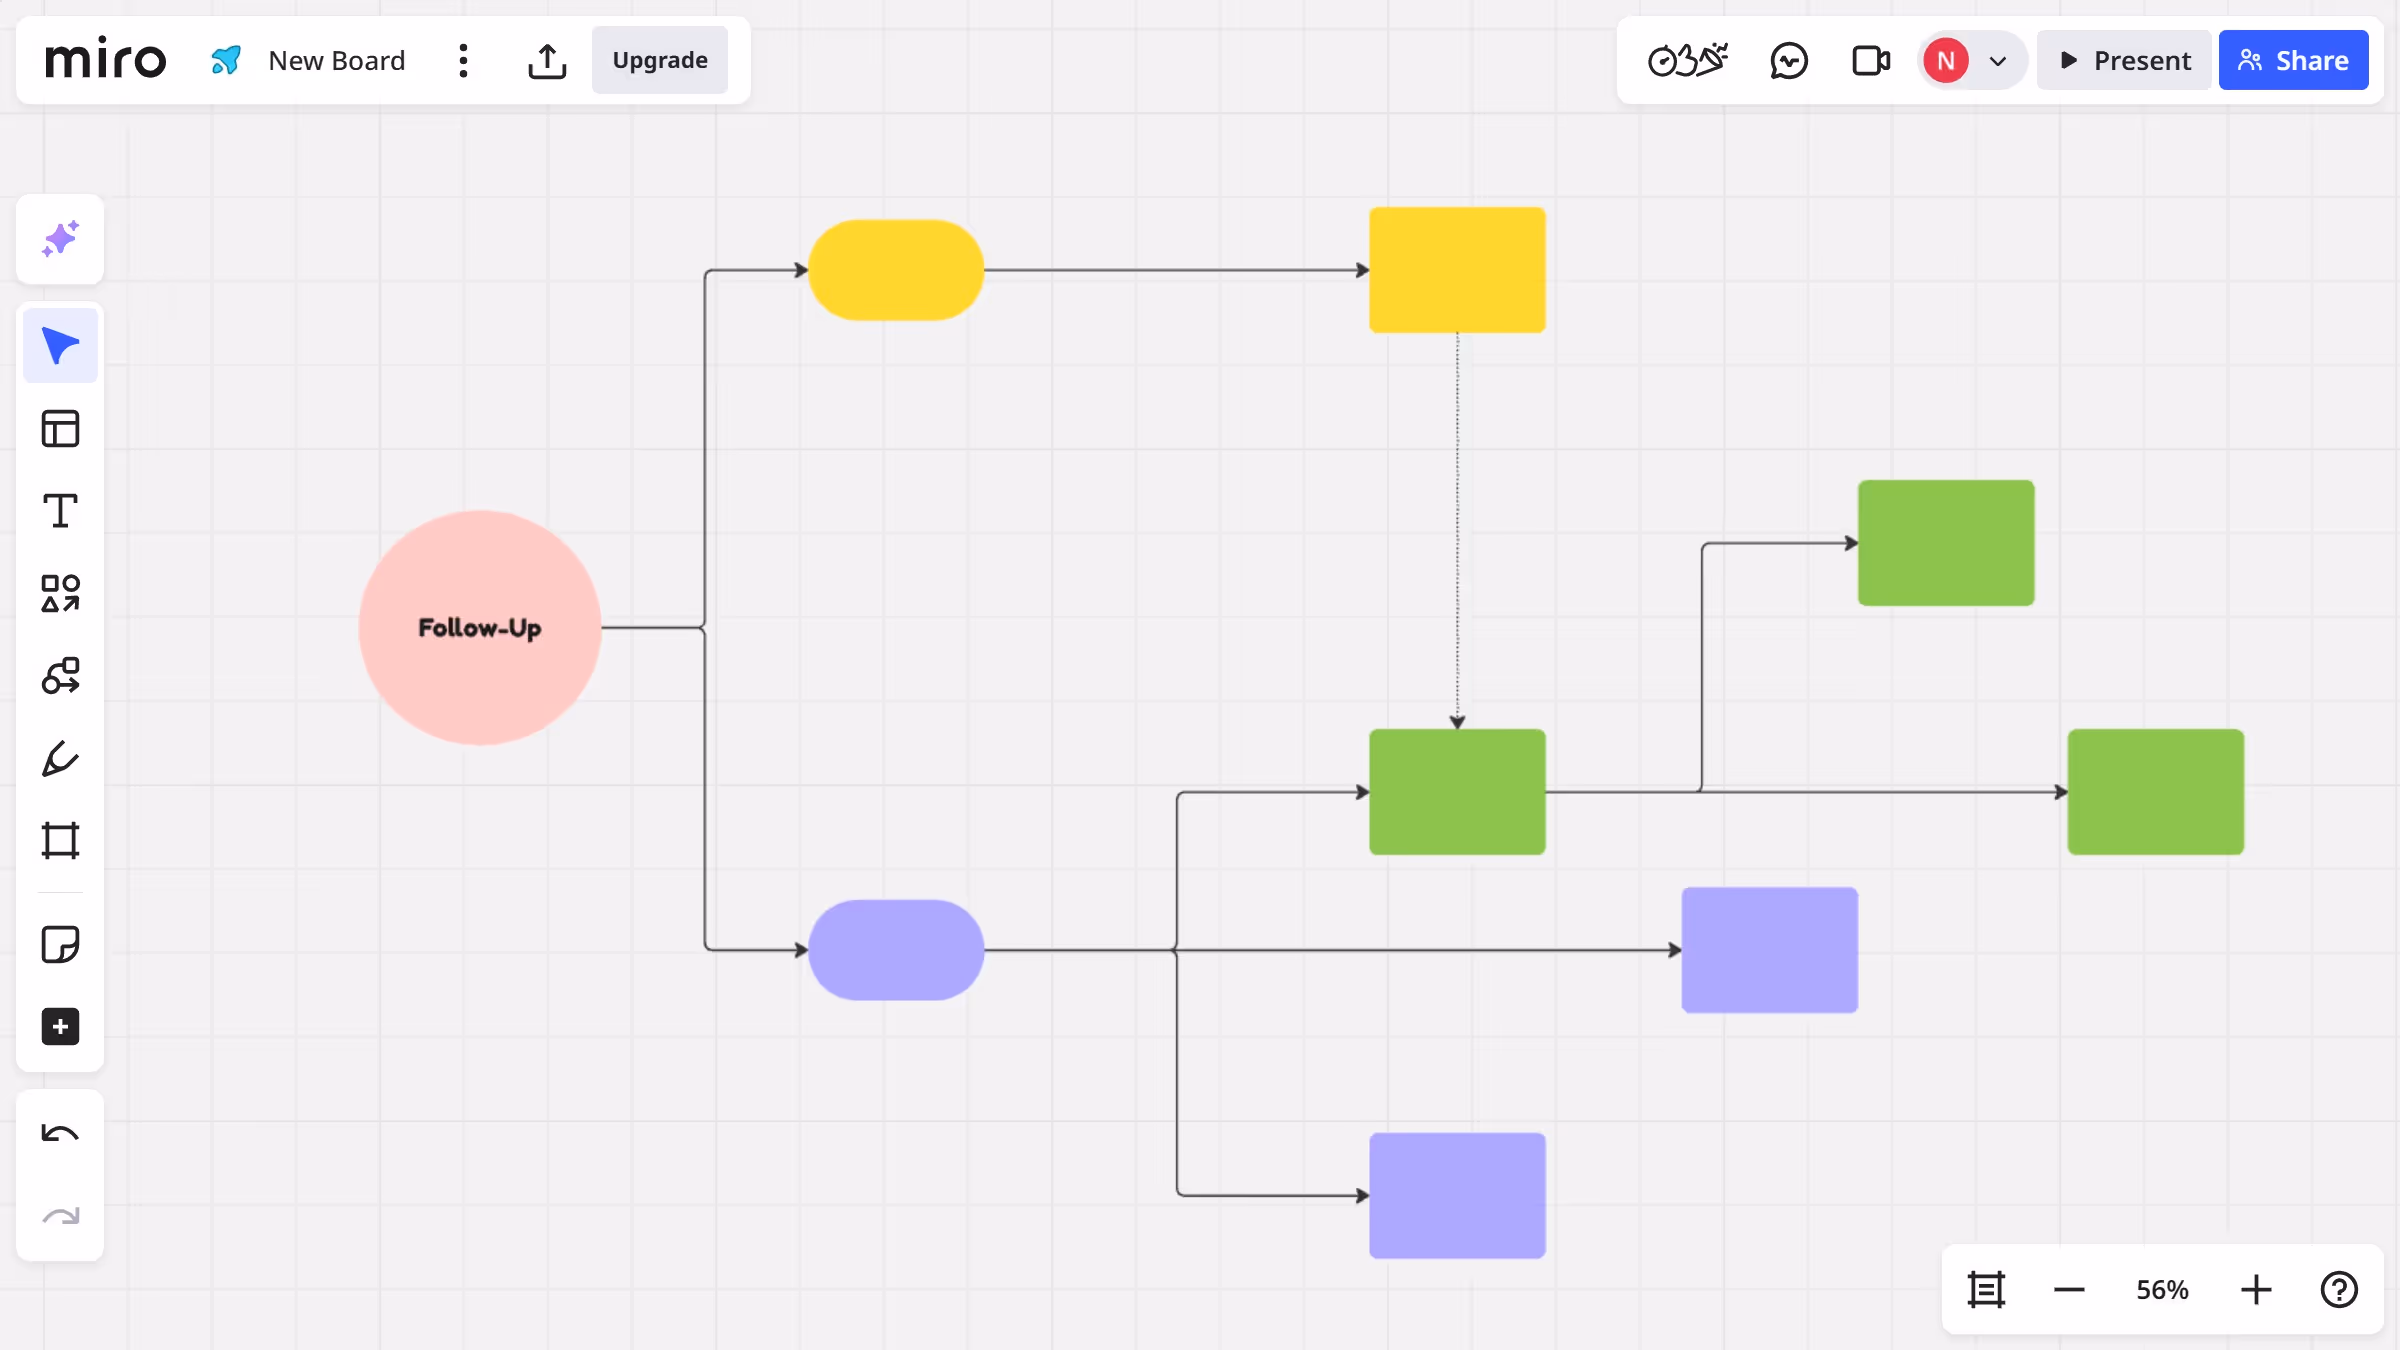The width and height of the screenshot is (2400, 1350).
Task: Click the Upgrade button
Action: pyautogui.click(x=659, y=60)
